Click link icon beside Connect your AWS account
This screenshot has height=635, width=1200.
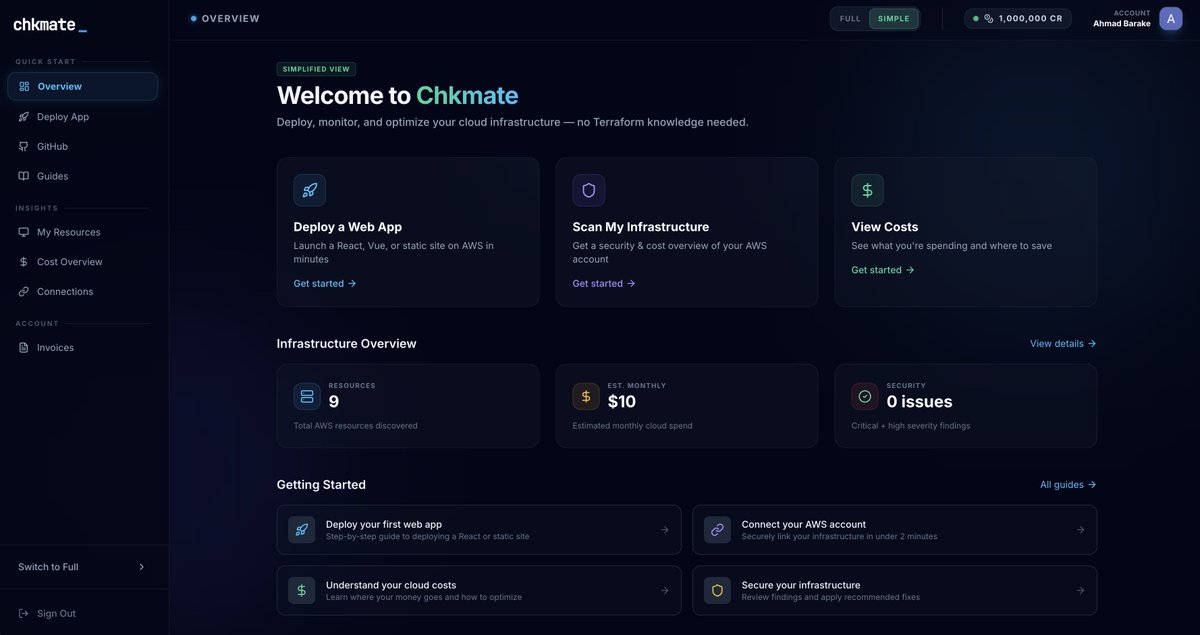(717, 530)
